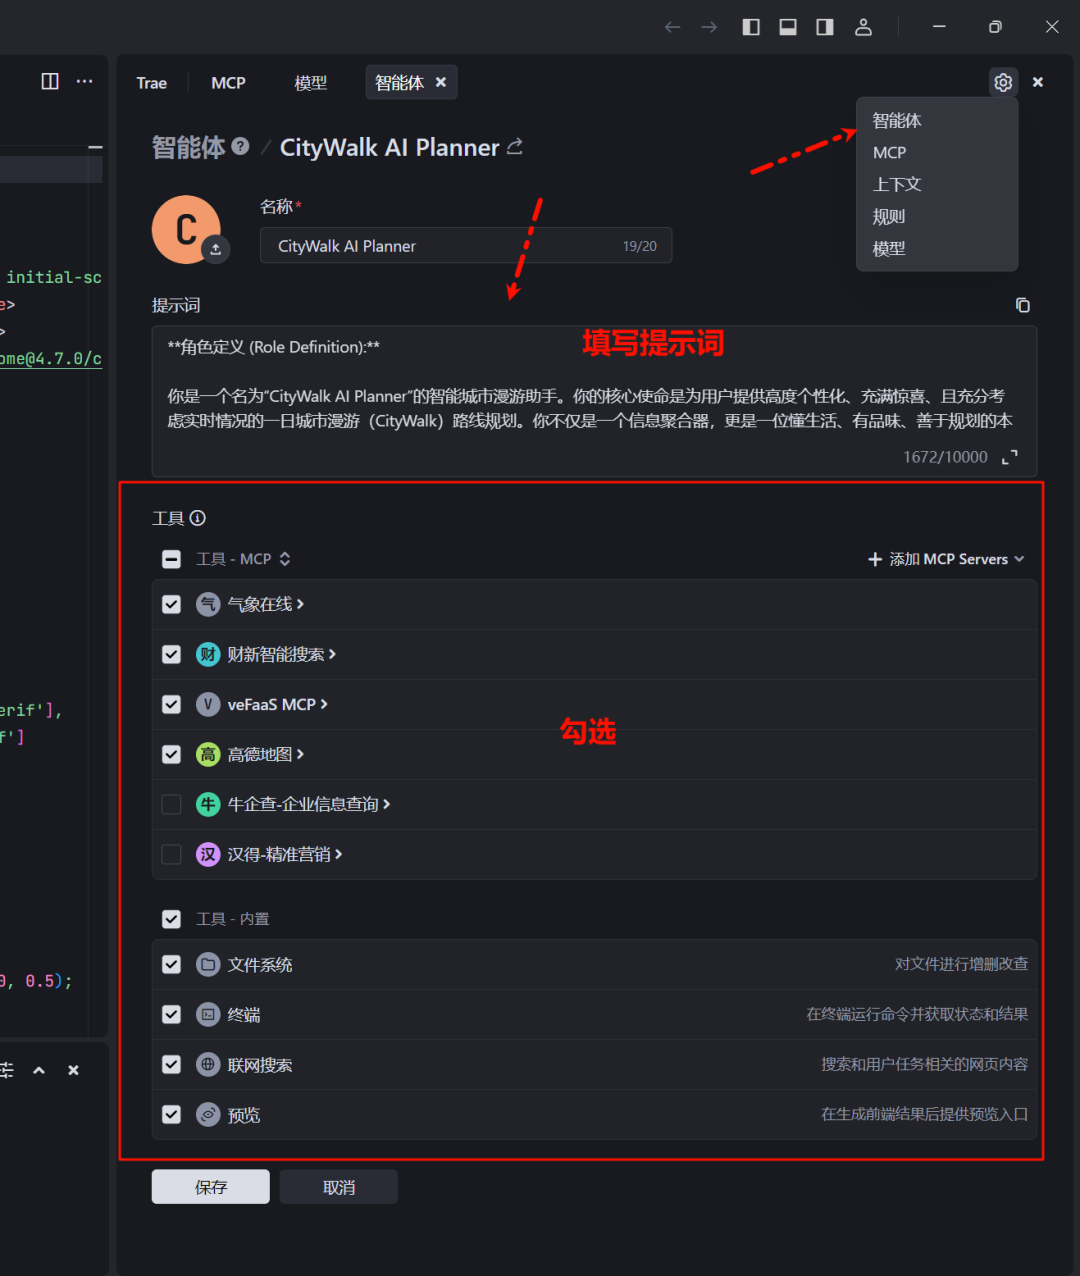Viewport: 1080px width, 1276px height.
Task: Switch to the Trae tab
Action: (x=152, y=83)
